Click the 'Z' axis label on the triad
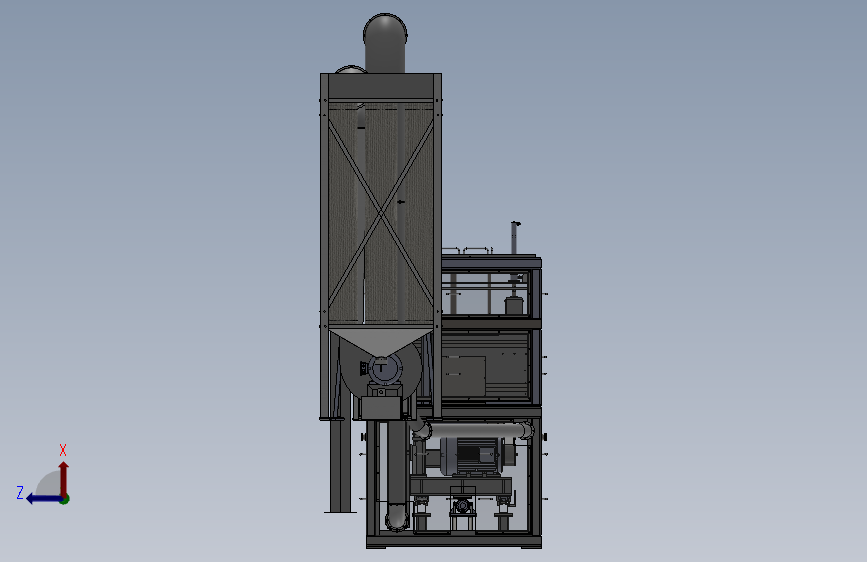Image resolution: width=867 pixels, height=562 pixels. tap(20, 492)
